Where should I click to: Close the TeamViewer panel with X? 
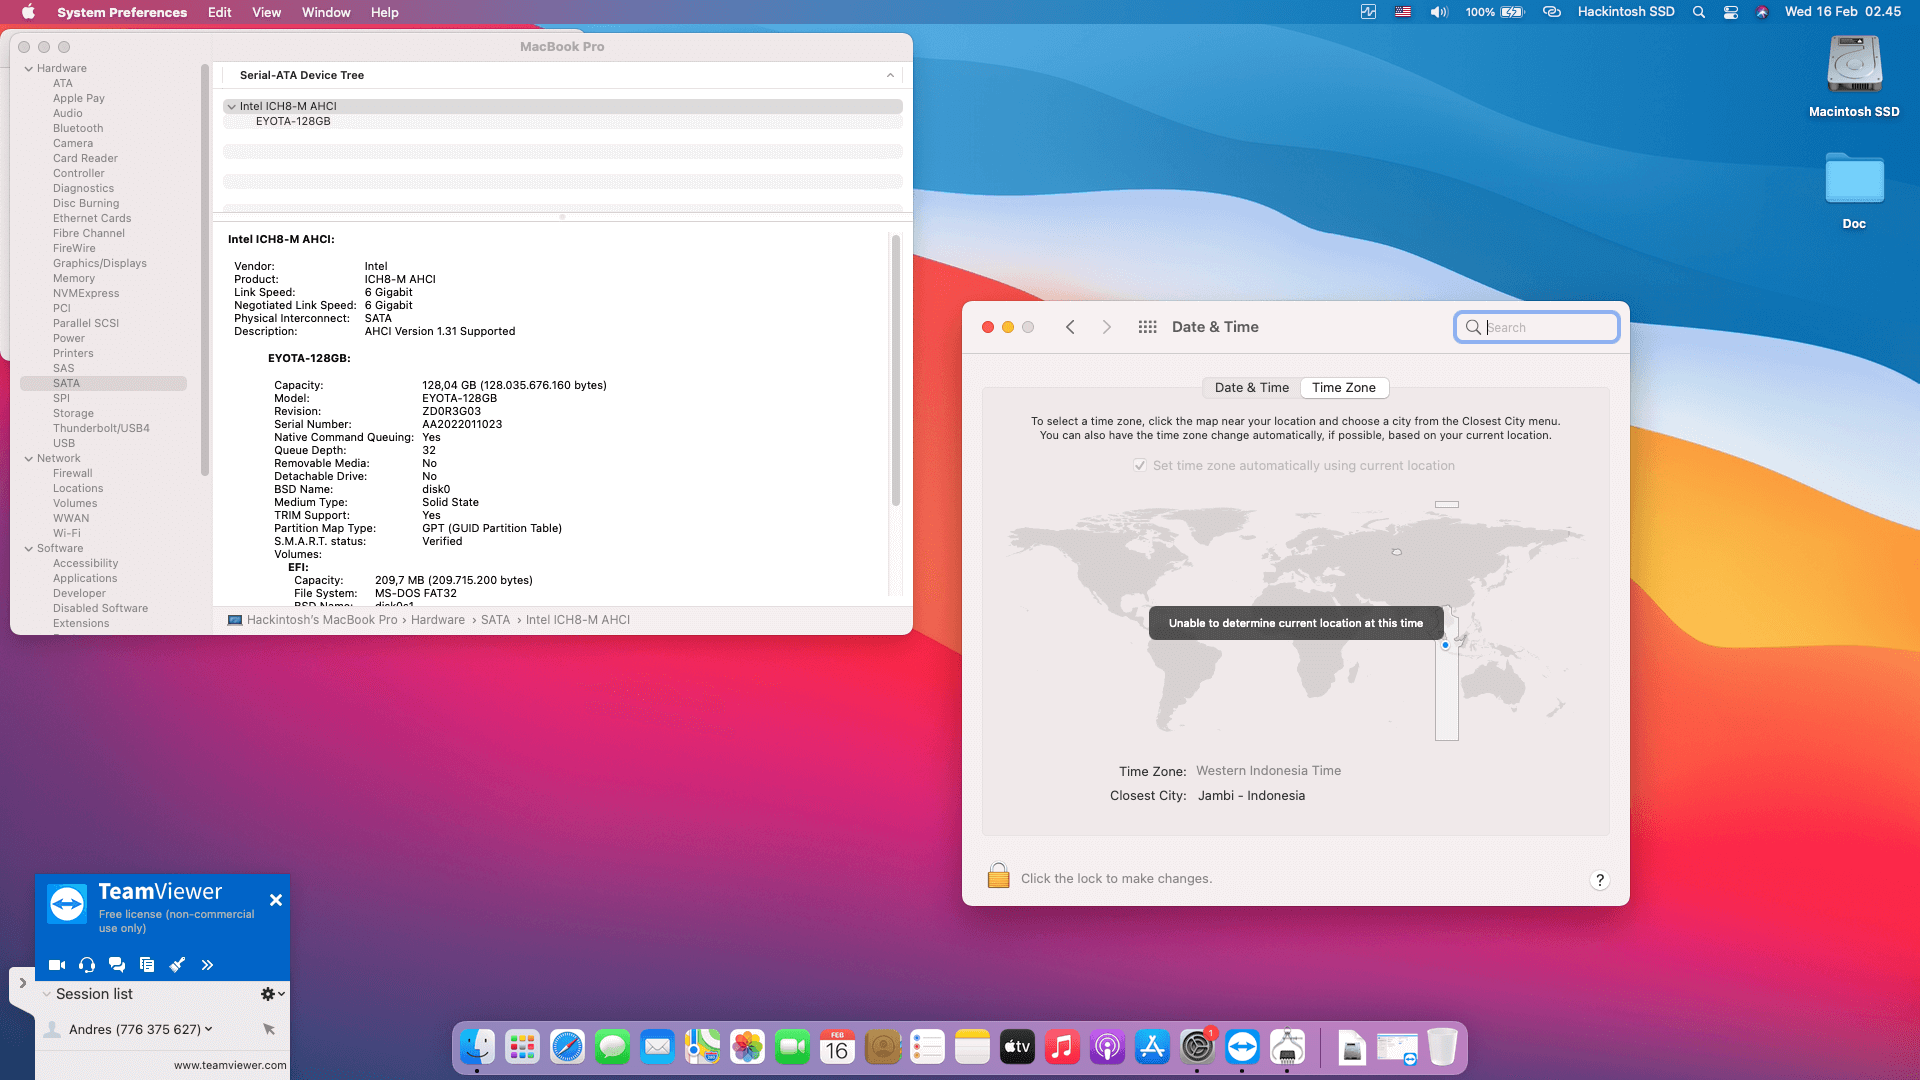(276, 900)
